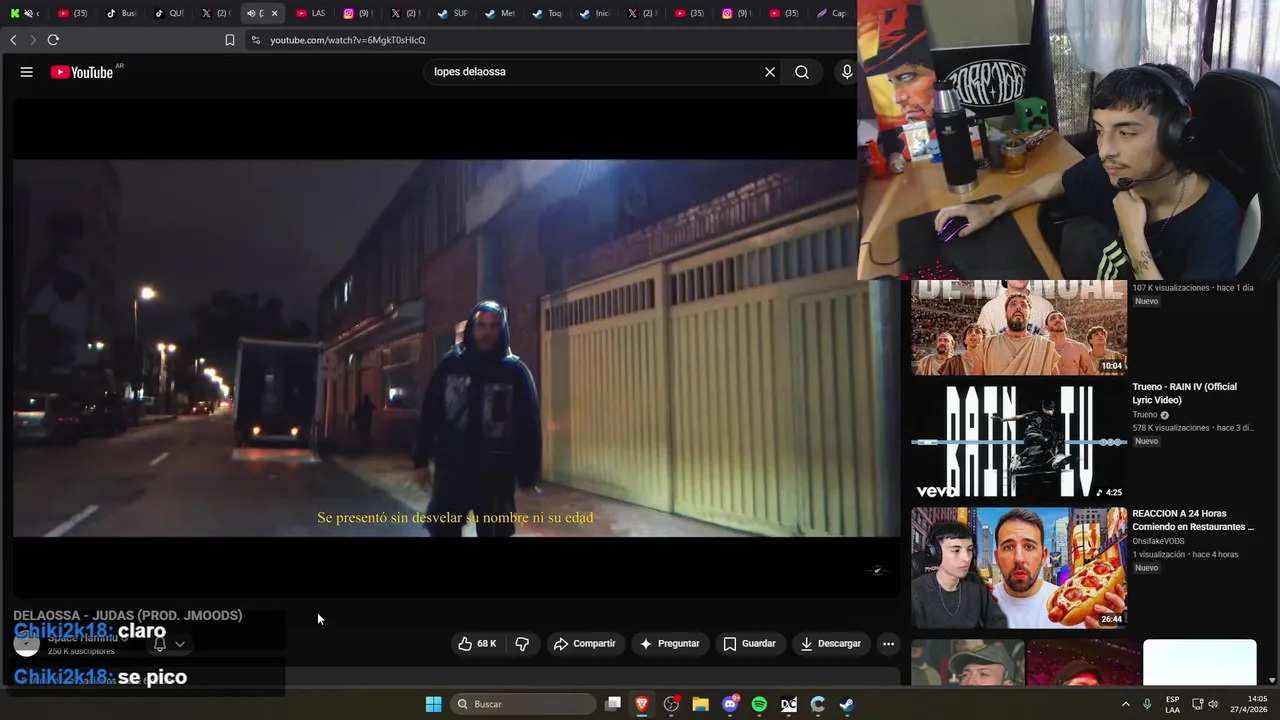Open the tray microphone indicator
The height and width of the screenshot is (720, 1280).
tap(1147, 704)
